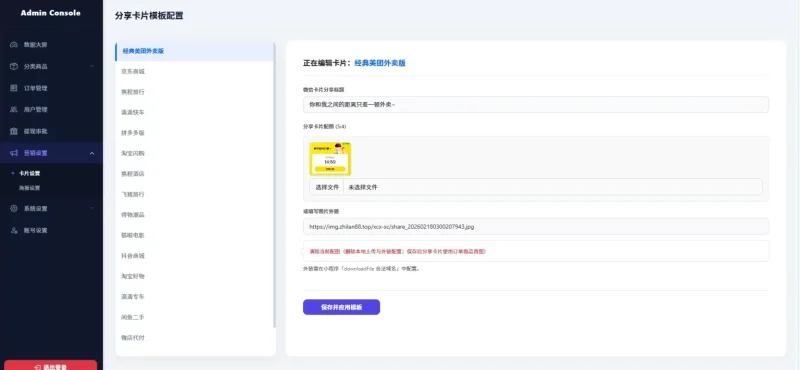Image resolution: width=800 pixels, height=370 pixels.
Task: Select the 滴滴快车 template
Action: 194,112
